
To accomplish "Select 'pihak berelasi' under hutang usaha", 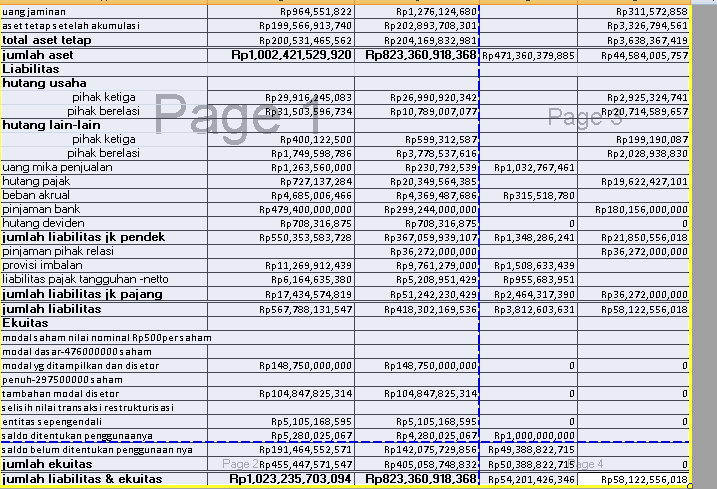I will coord(104,111).
